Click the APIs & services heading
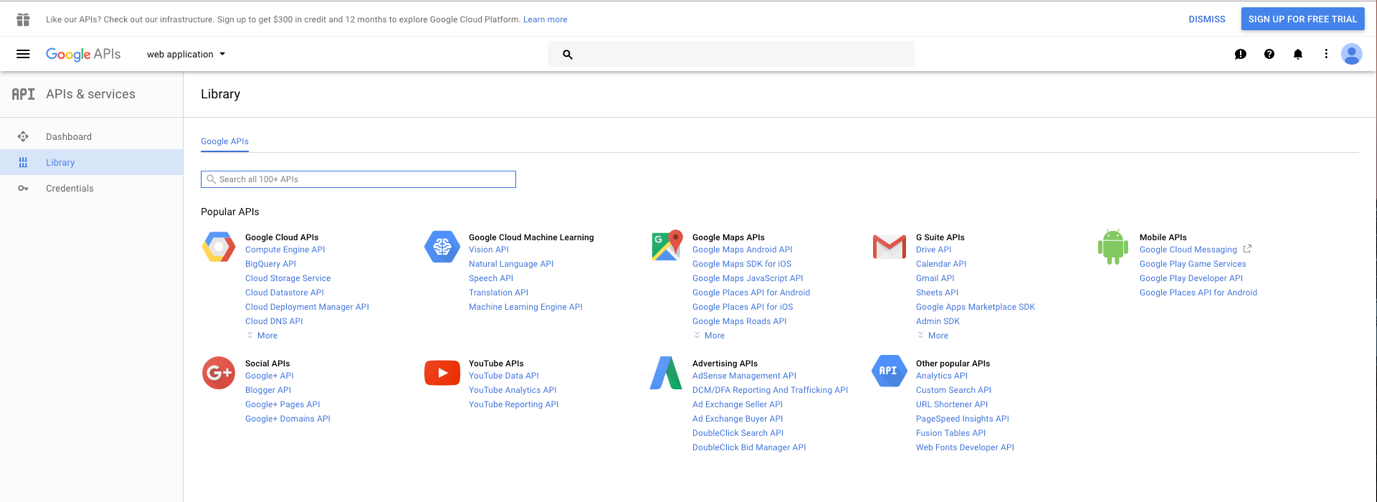This screenshot has height=502, width=1377. tap(91, 94)
